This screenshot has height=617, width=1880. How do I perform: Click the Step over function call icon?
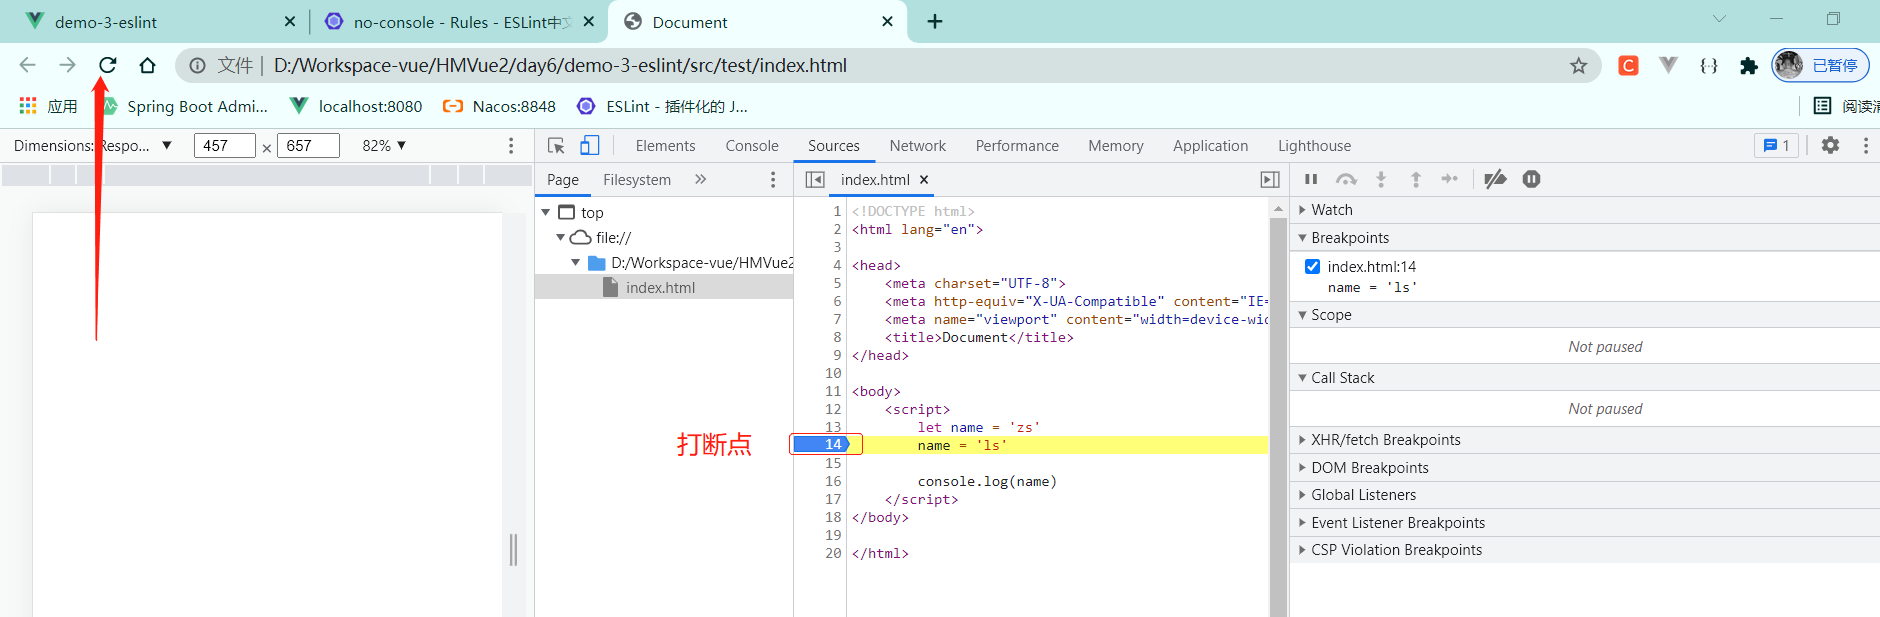click(1347, 179)
